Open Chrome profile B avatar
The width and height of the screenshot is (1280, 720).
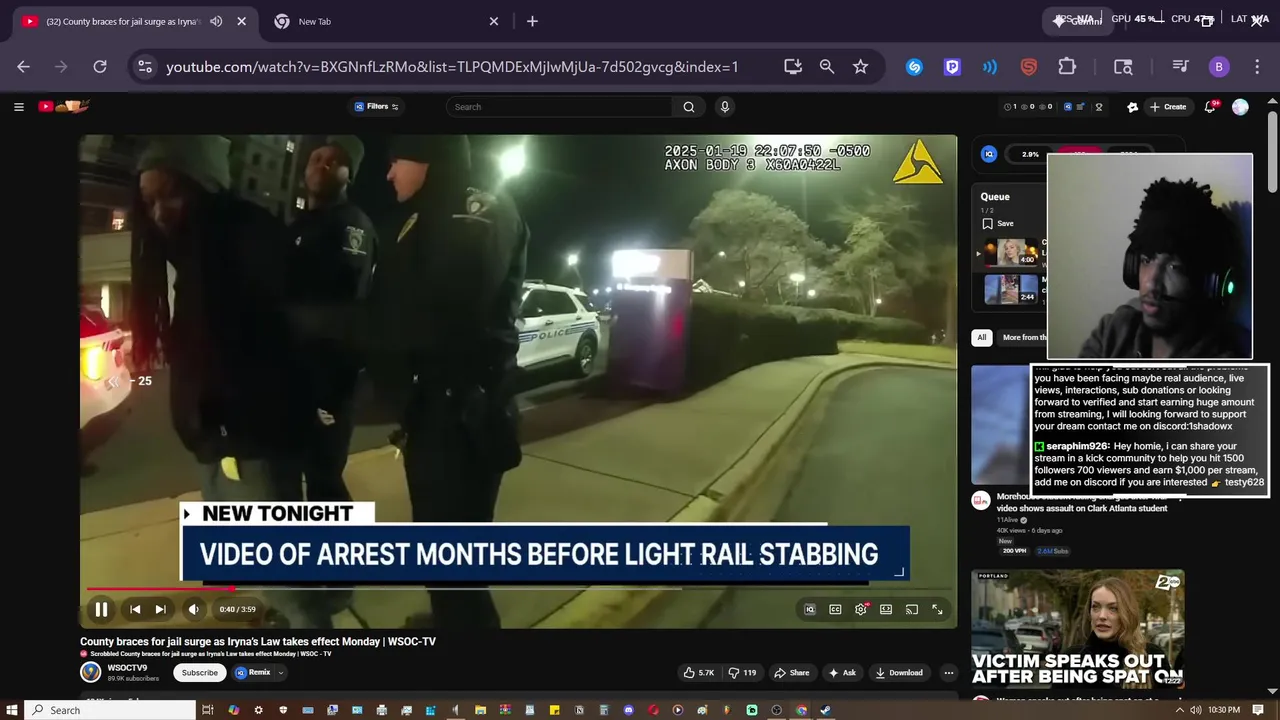click(1218, 67)
